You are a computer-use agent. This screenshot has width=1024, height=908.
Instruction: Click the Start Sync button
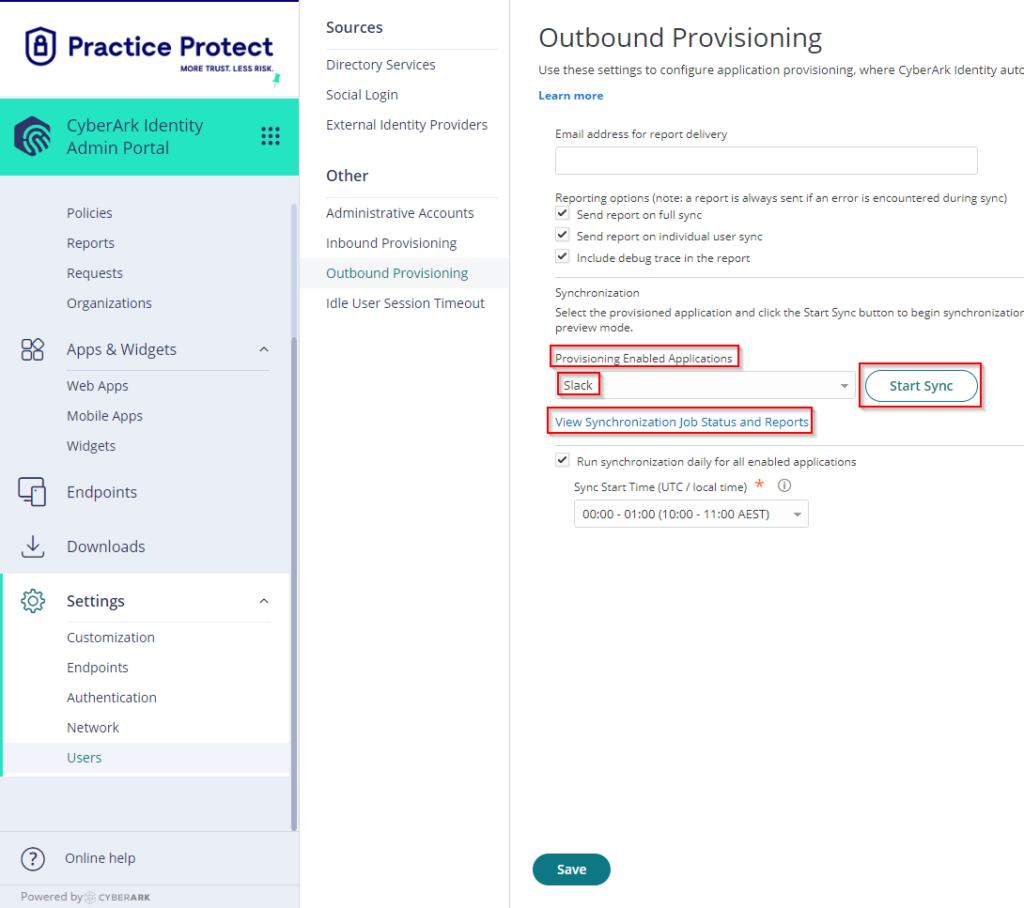pyautogui.click(x=921, y=386)
